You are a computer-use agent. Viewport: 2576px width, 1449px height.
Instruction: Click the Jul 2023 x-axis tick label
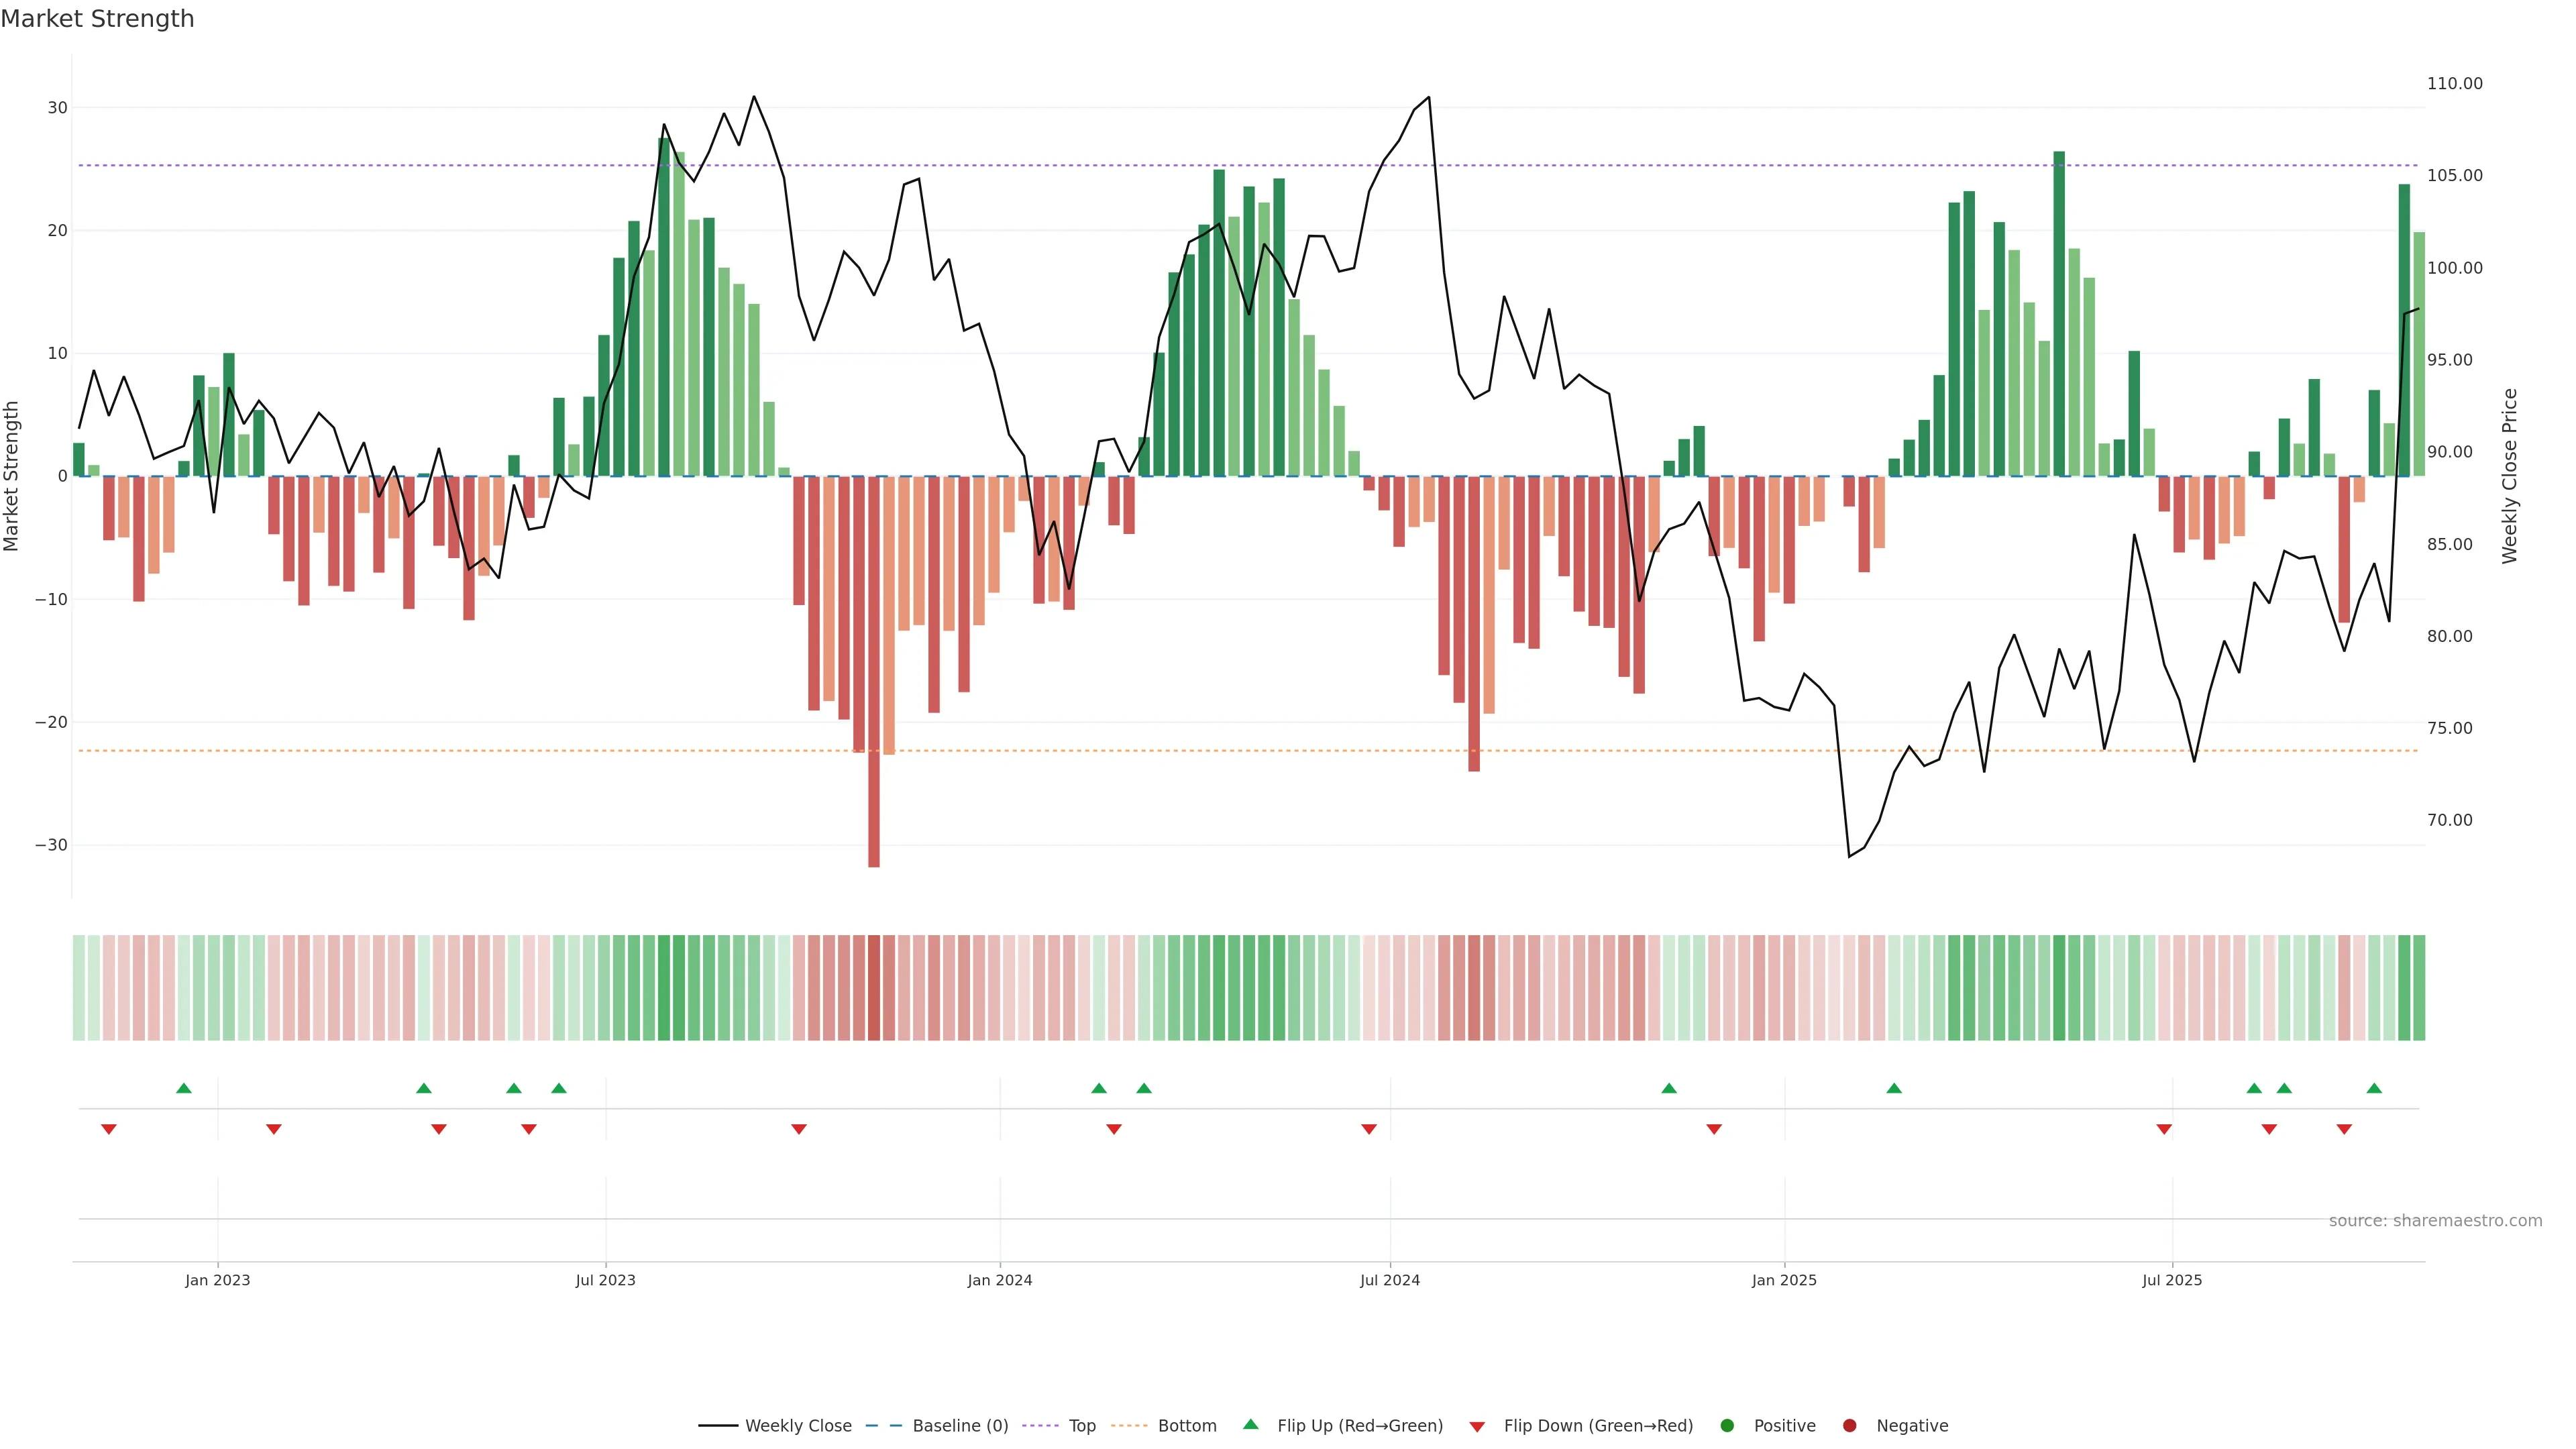[605, 1280]
